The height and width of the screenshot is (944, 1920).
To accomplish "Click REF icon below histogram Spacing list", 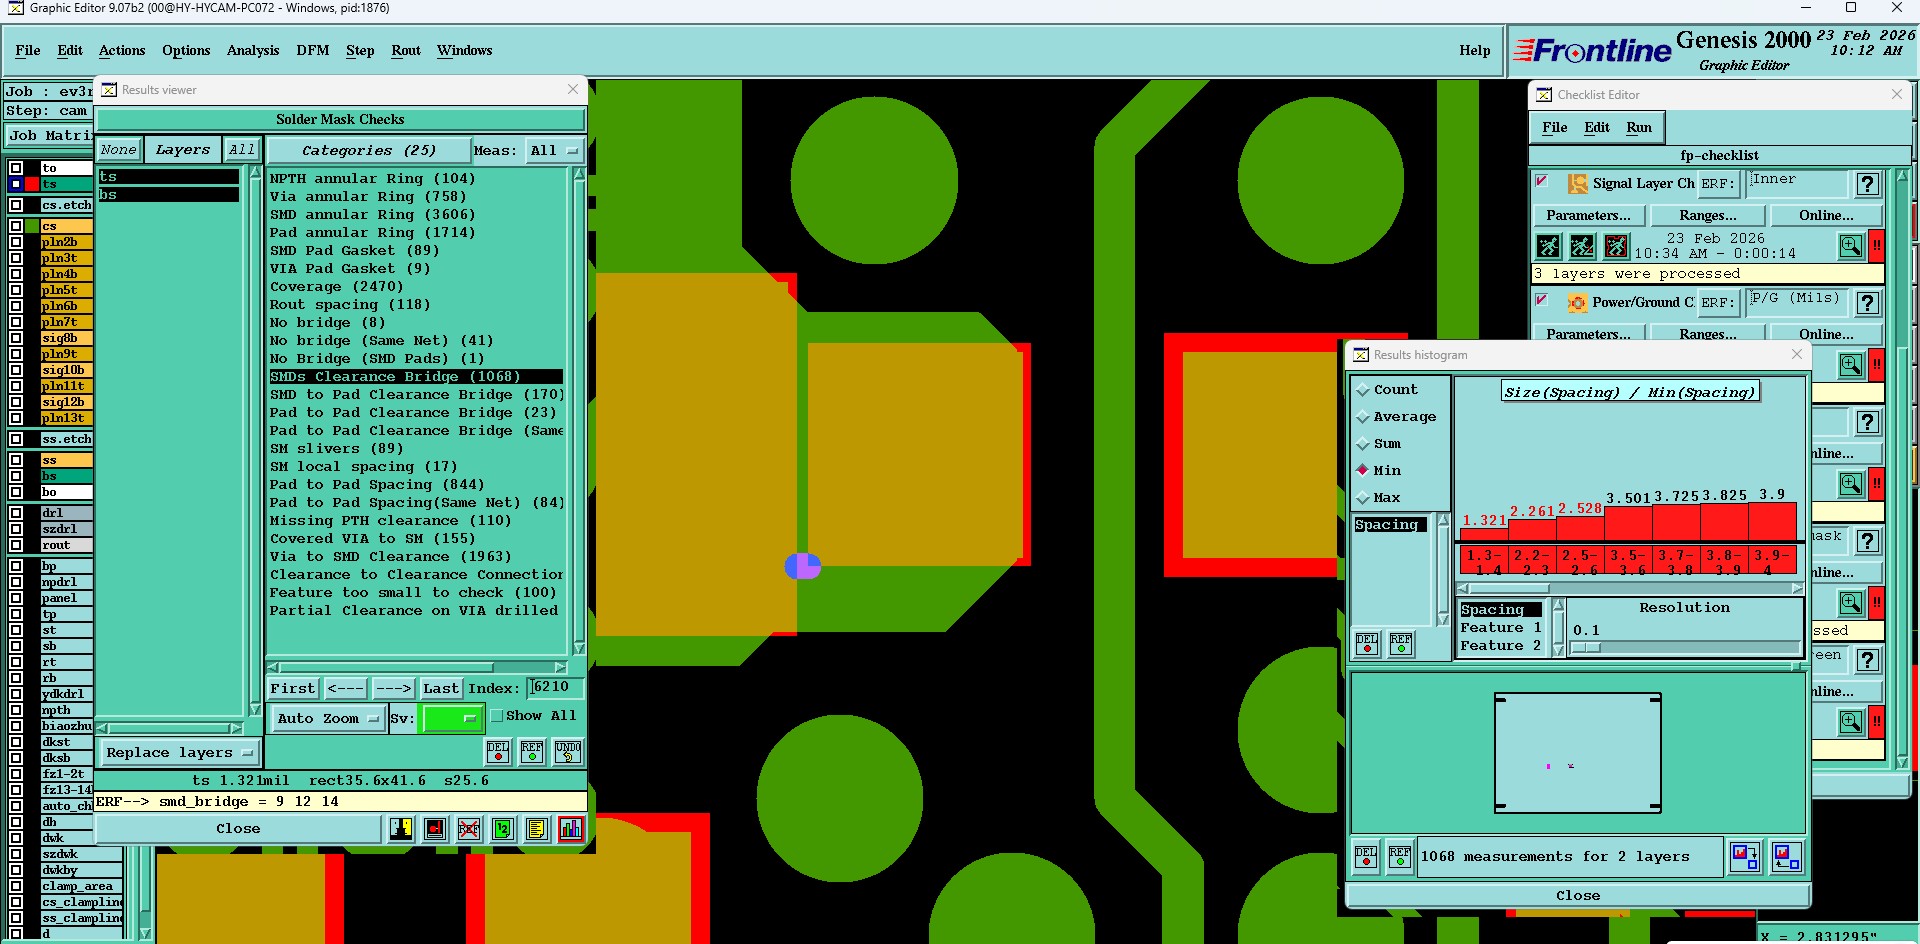I will pyautogui.click(x=1401, y=644).
